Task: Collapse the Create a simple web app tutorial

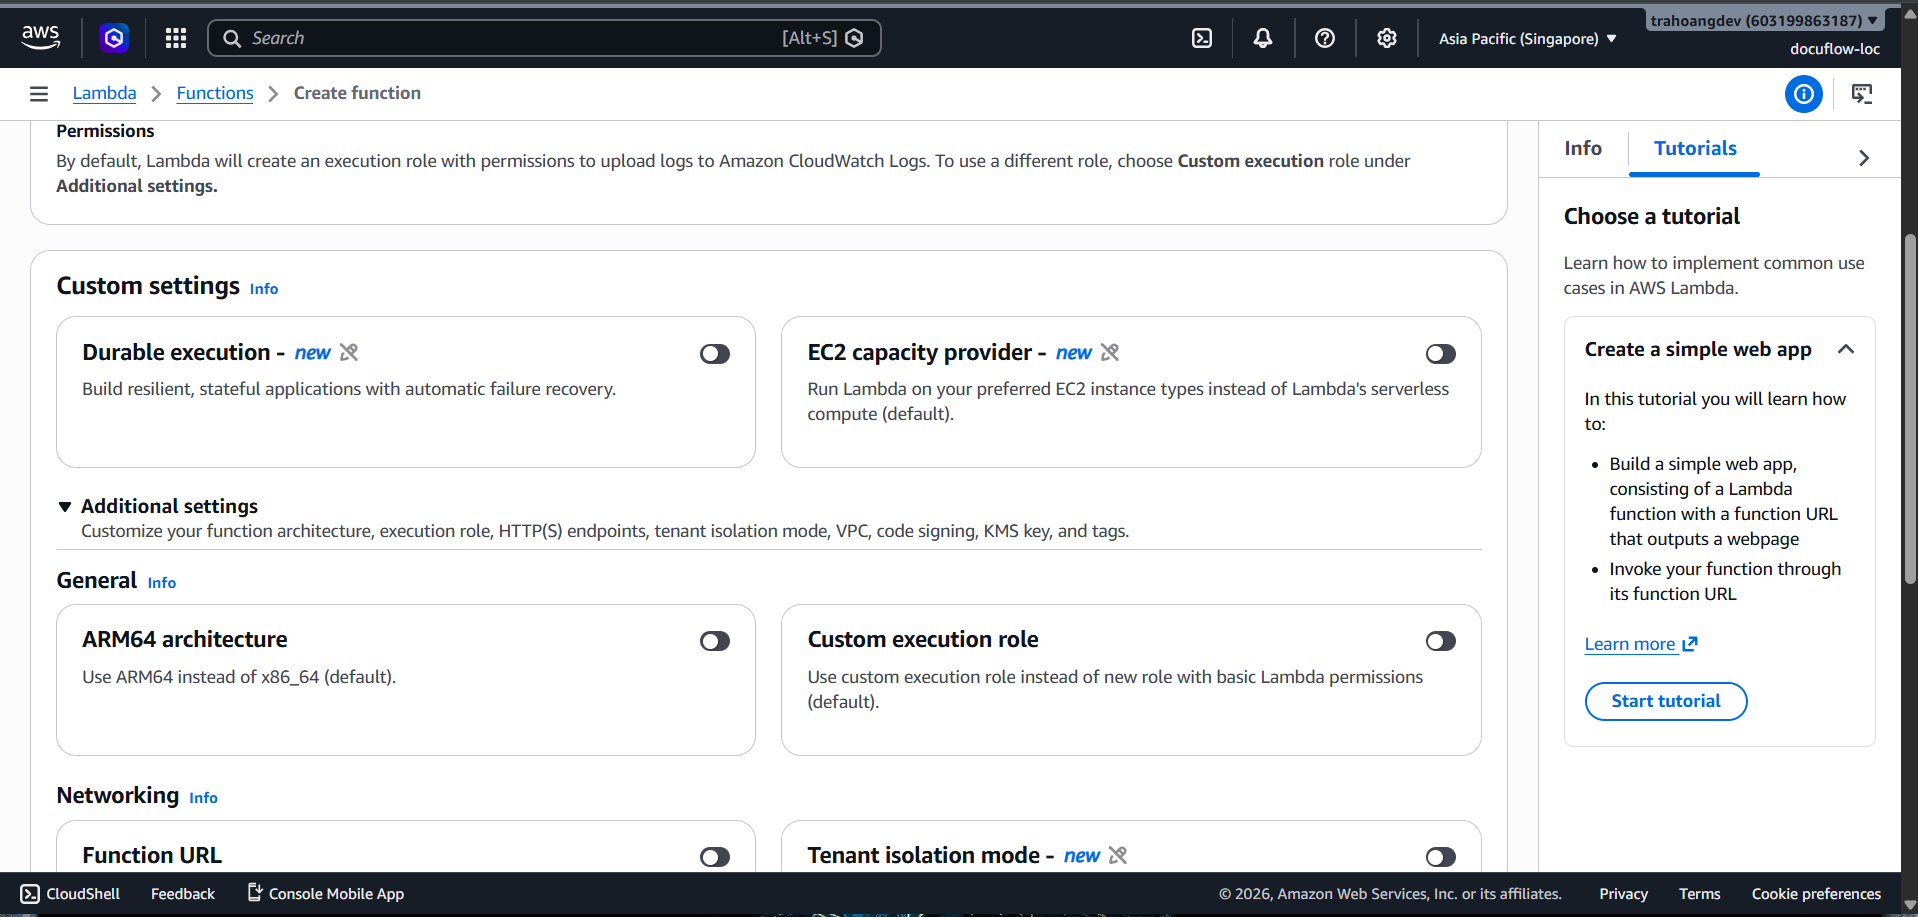Action: [x=1846, y=349]
